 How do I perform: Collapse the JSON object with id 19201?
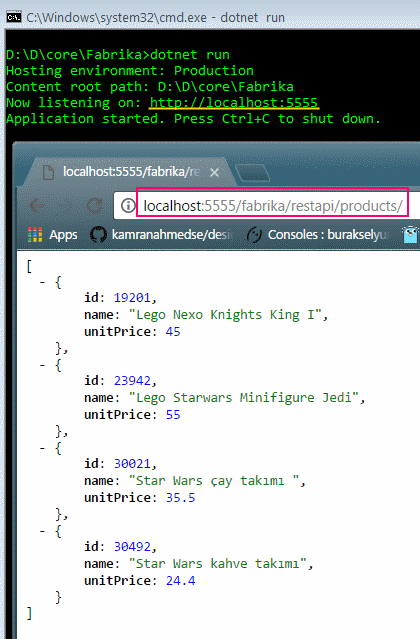pyautogui.click(x=42, y=282)
